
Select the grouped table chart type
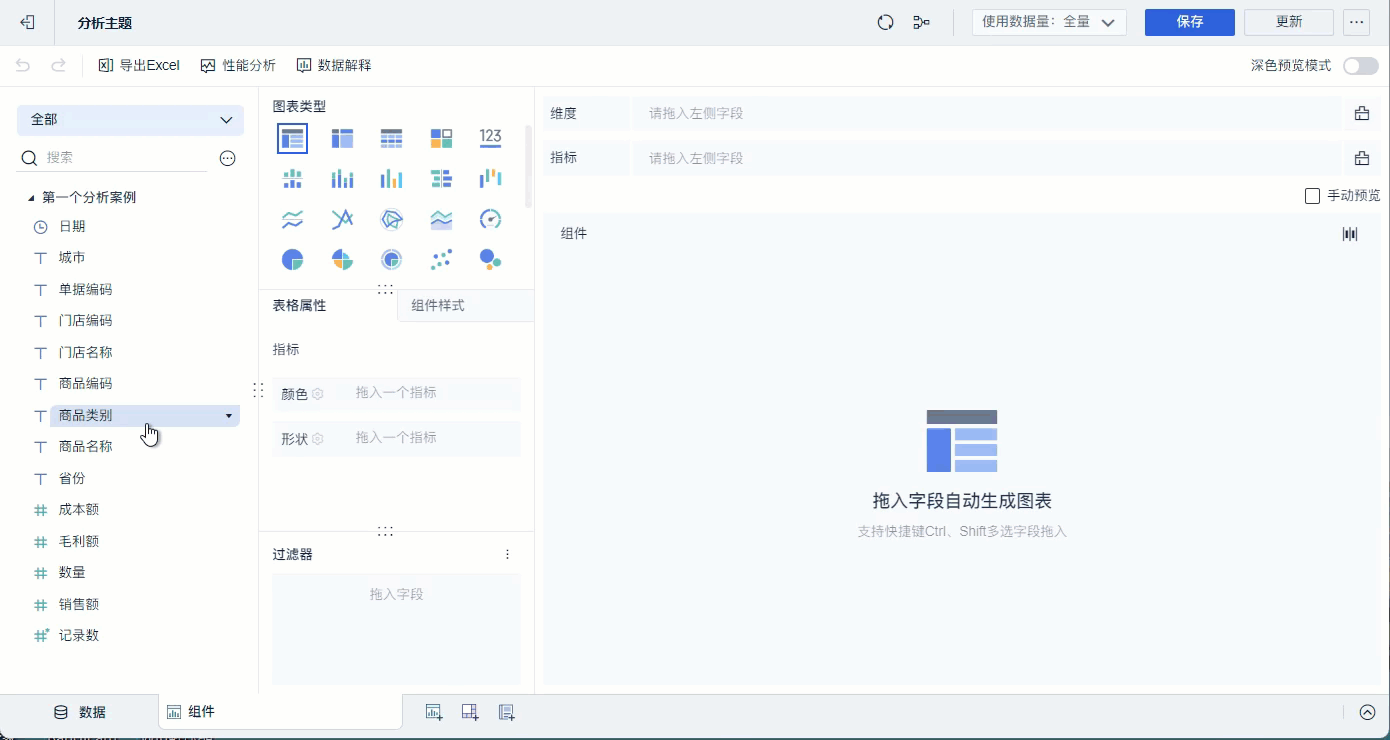293,138
